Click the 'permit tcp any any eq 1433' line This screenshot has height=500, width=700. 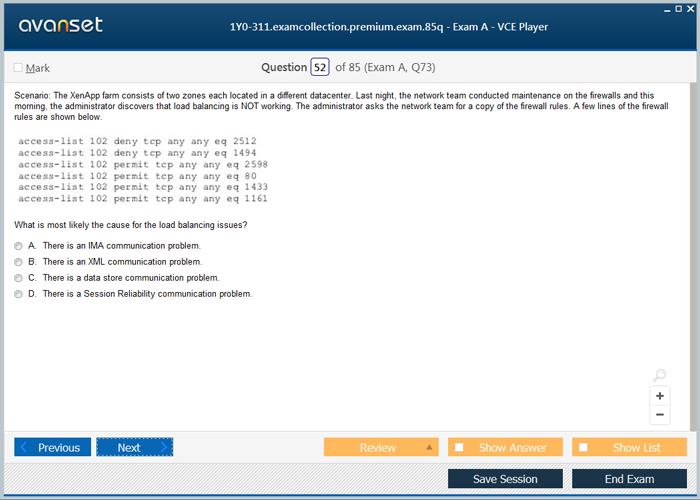tap(143, 188)
